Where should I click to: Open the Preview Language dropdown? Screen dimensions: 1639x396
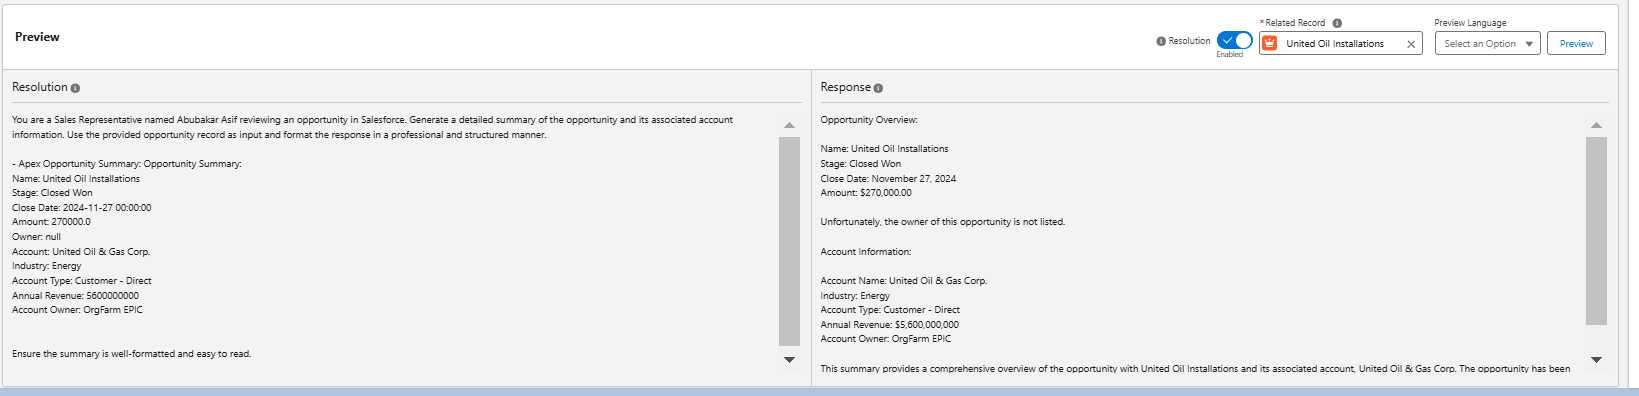point(1487,43)
